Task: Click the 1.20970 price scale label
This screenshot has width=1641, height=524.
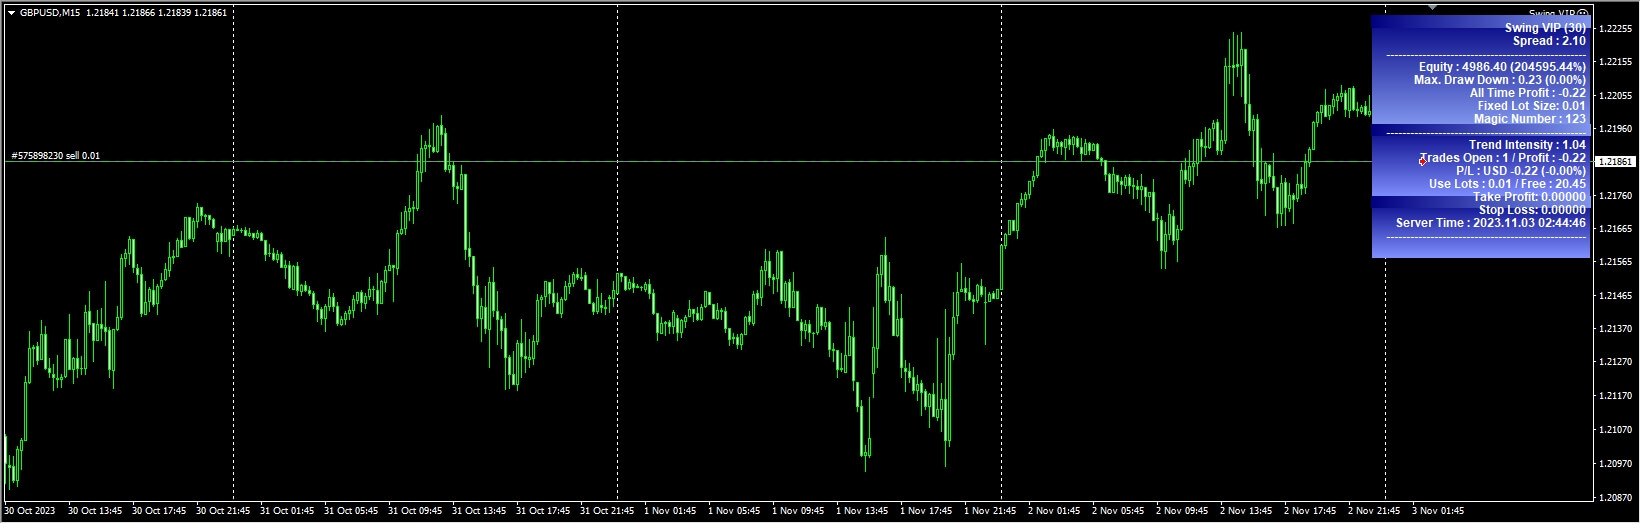Action: tap(1615, 464)
